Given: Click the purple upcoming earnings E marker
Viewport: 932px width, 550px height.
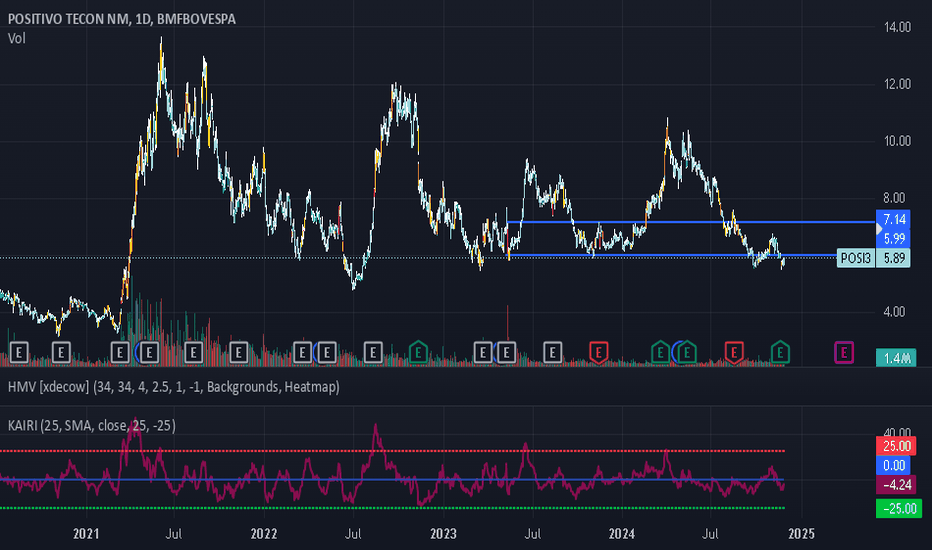Looking at the screenshot, I should point(843,352).
